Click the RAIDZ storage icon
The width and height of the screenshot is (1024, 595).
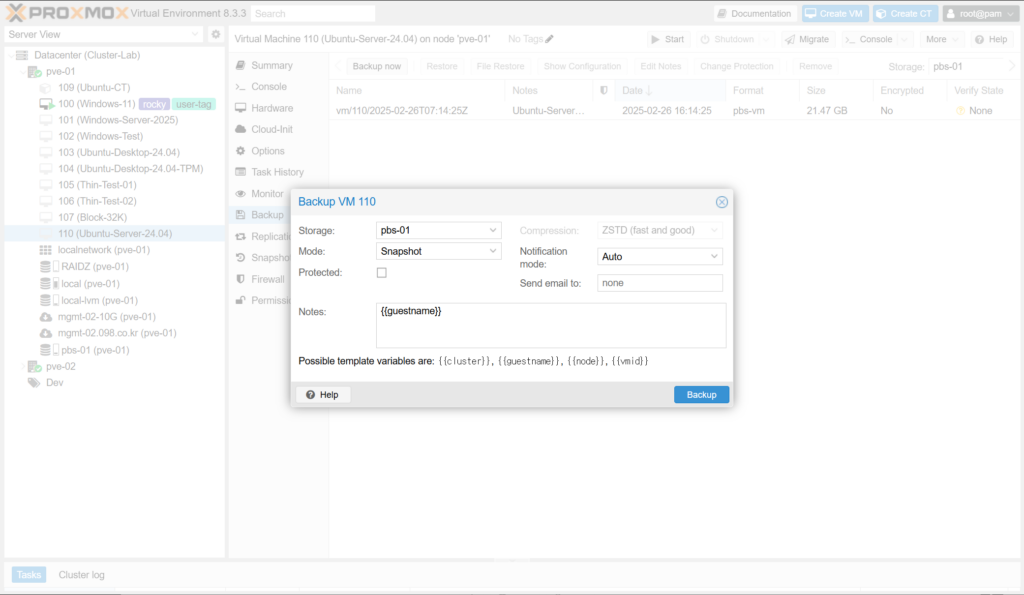pos(46,267)
